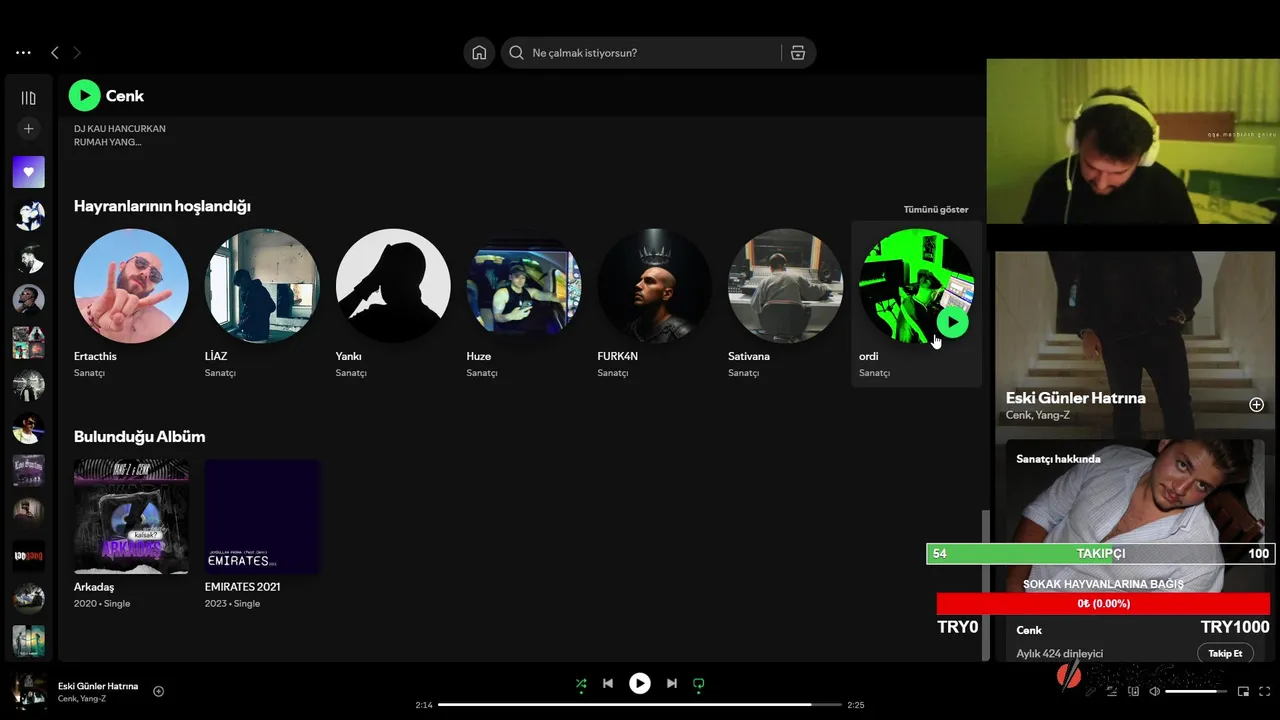1280x720 pixels.
Task: Toggle repeat mode
Action: pyautogui.click(x=699, y=684)
